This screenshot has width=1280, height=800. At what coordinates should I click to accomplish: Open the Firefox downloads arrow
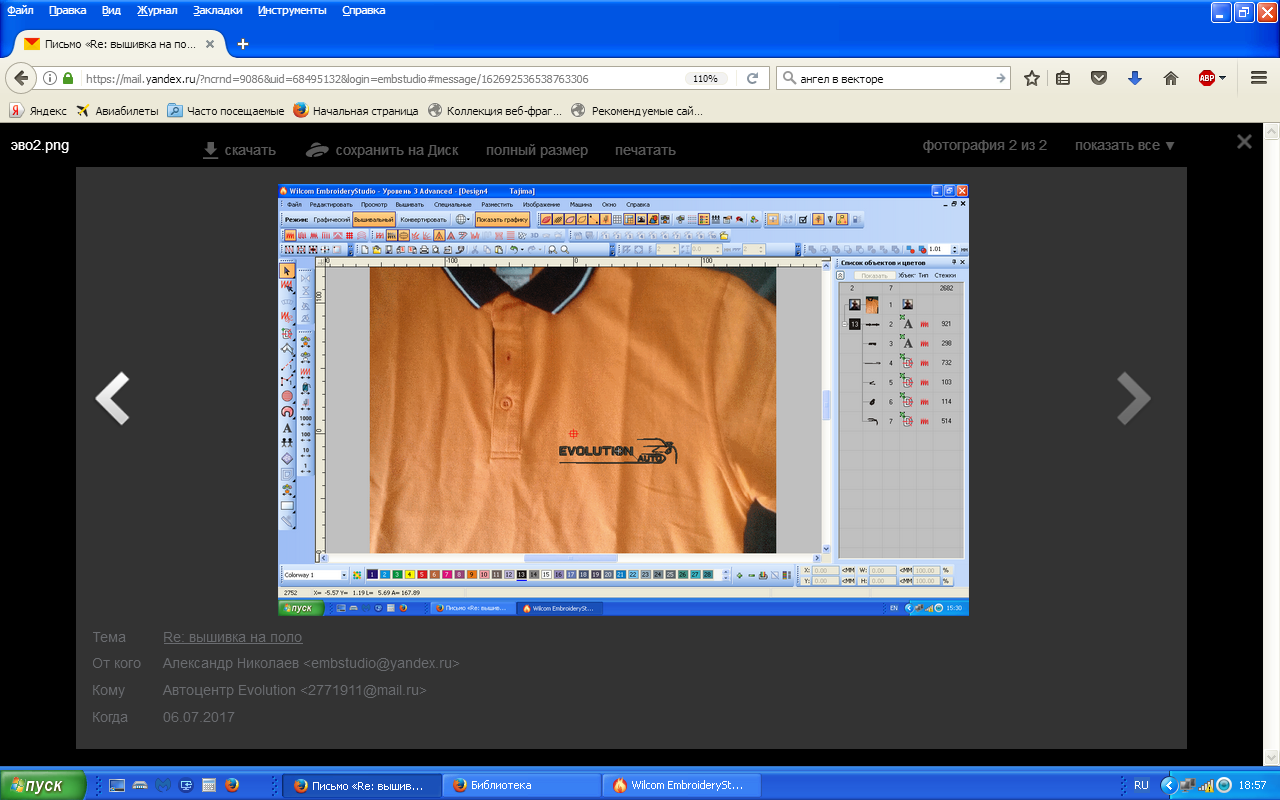tap(1135, 79)
